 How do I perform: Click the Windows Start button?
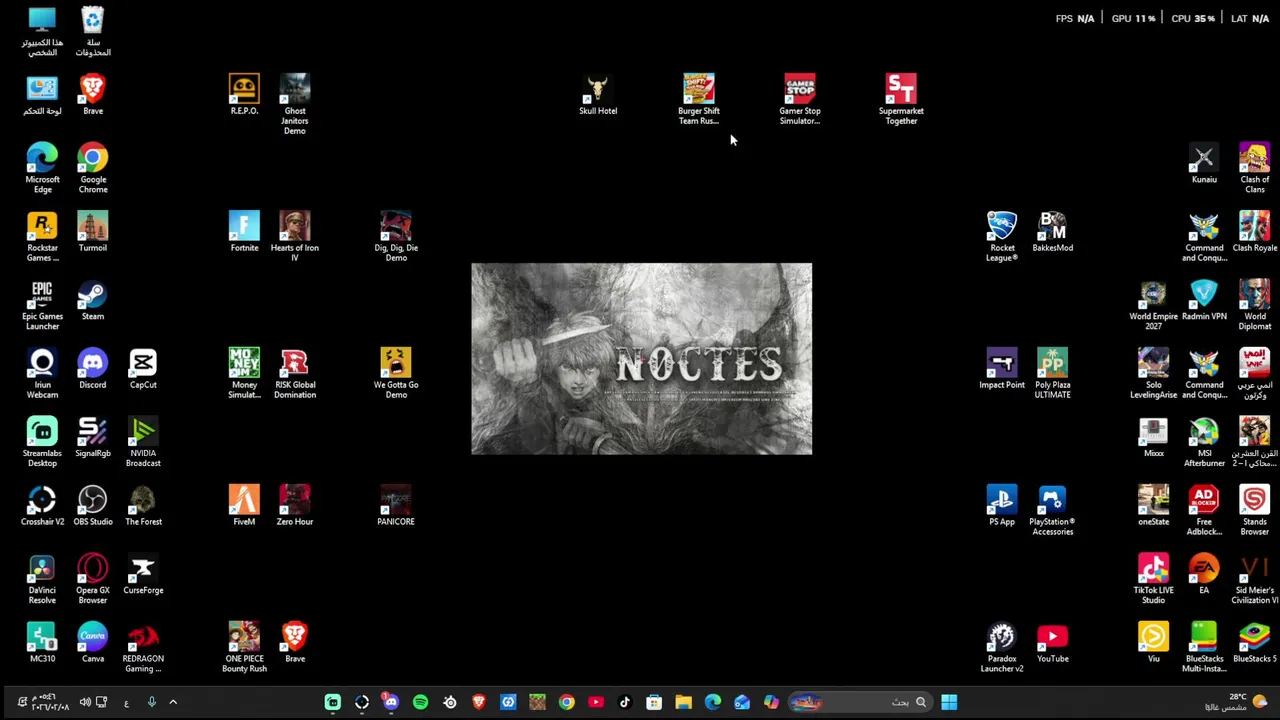pyautogui.click(x=949, y=702)
